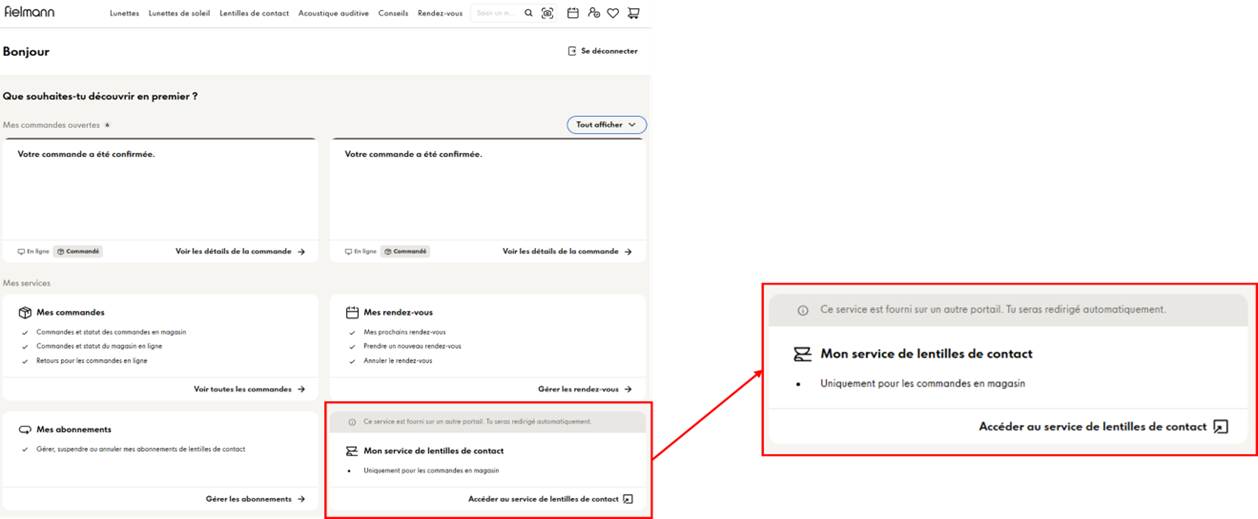Open the Lunettes de soleil menu
The height and width of the screenshot is (519, 1258).
[x=179, y=14]
